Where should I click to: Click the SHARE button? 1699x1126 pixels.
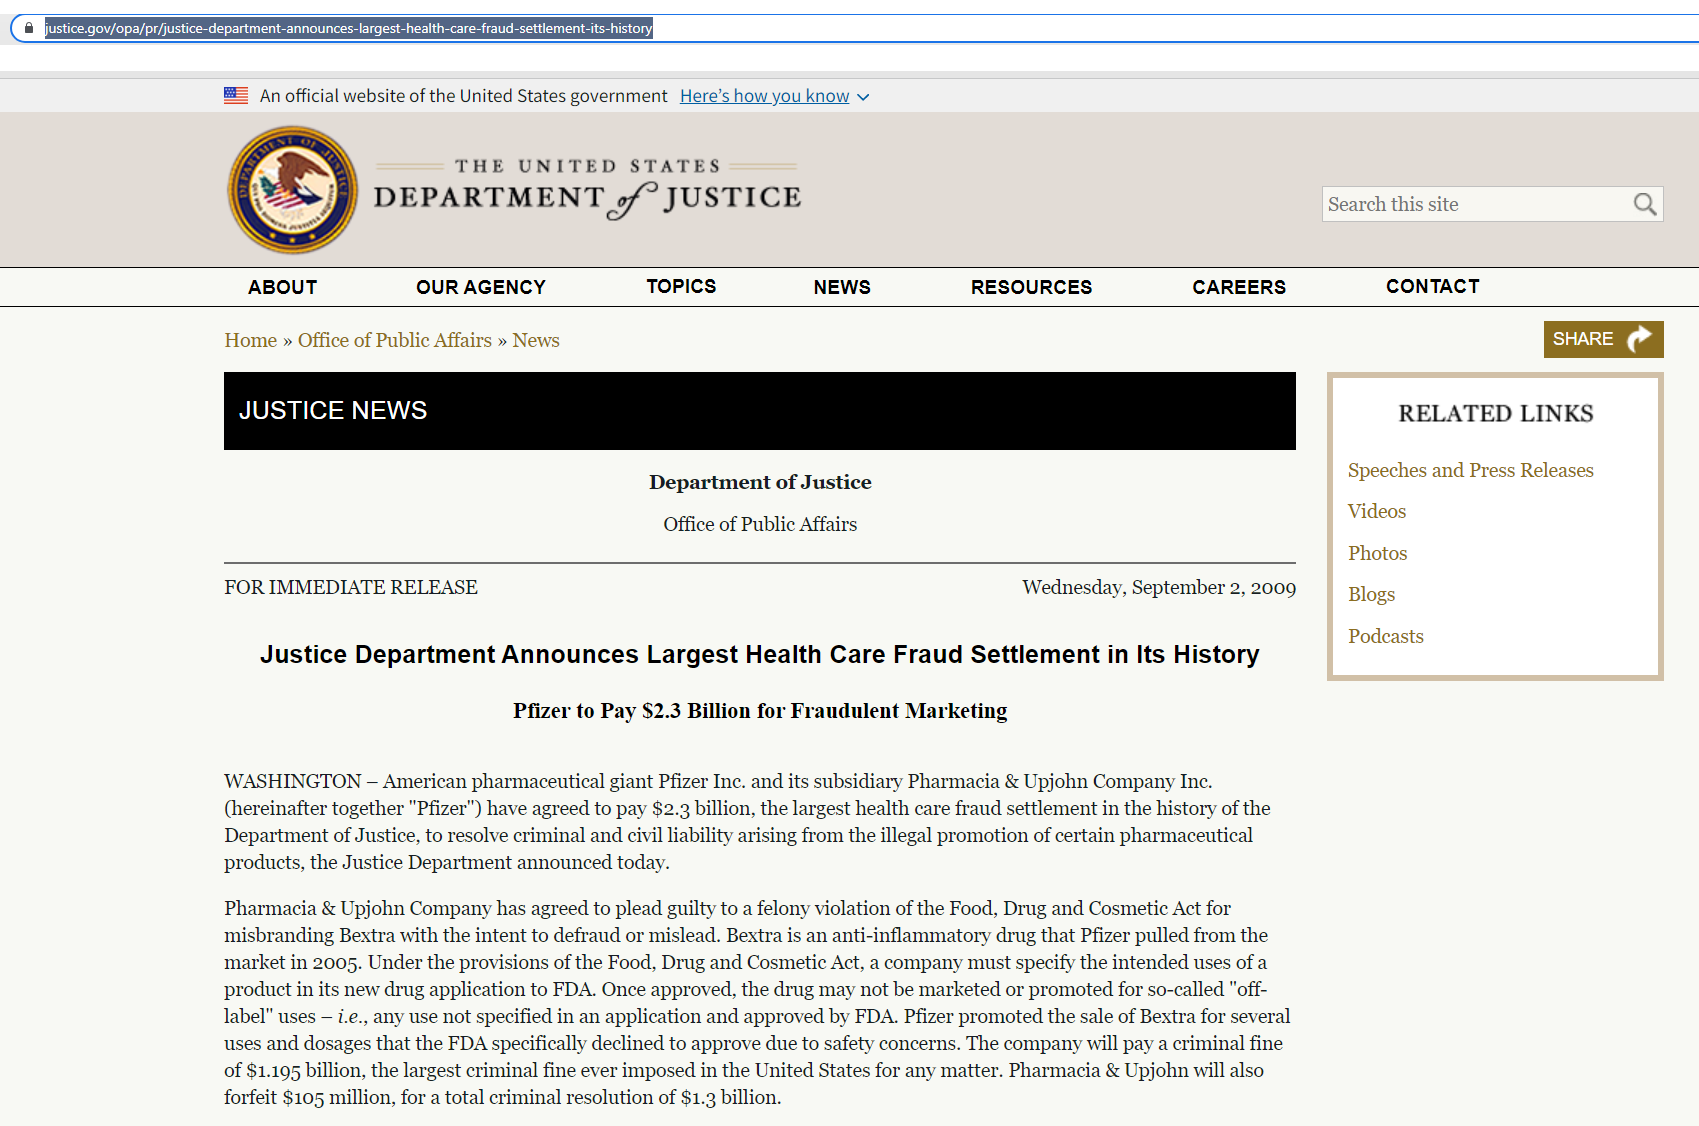1603,339
